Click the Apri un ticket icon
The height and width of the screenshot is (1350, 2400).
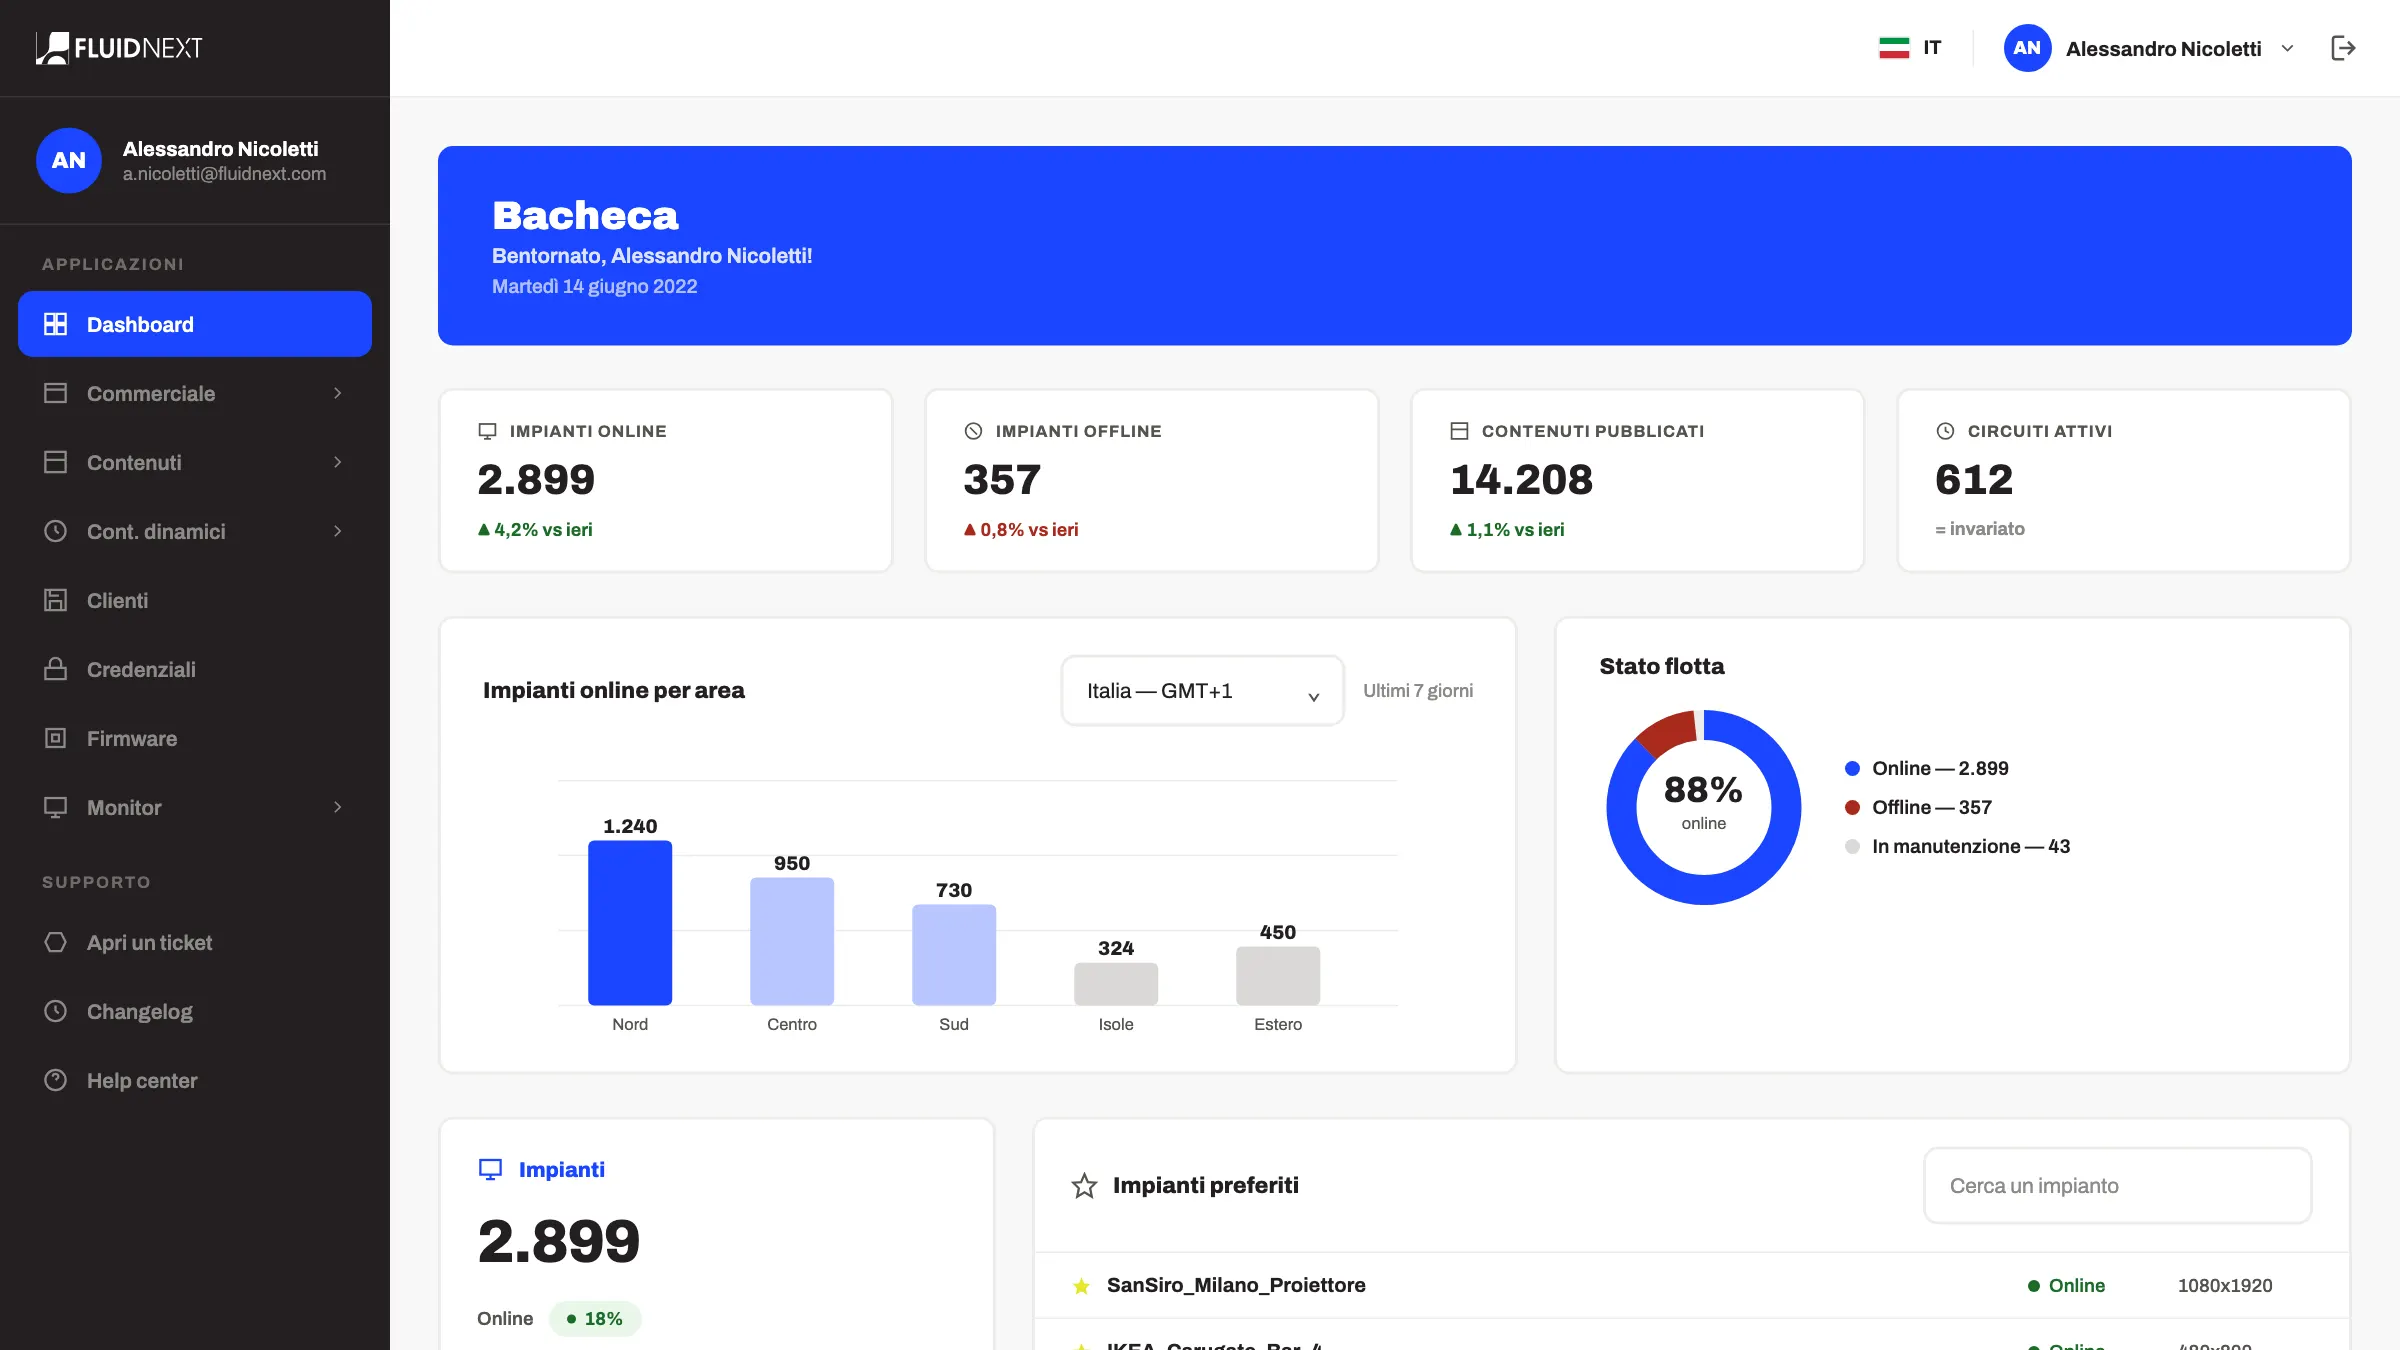56,942
